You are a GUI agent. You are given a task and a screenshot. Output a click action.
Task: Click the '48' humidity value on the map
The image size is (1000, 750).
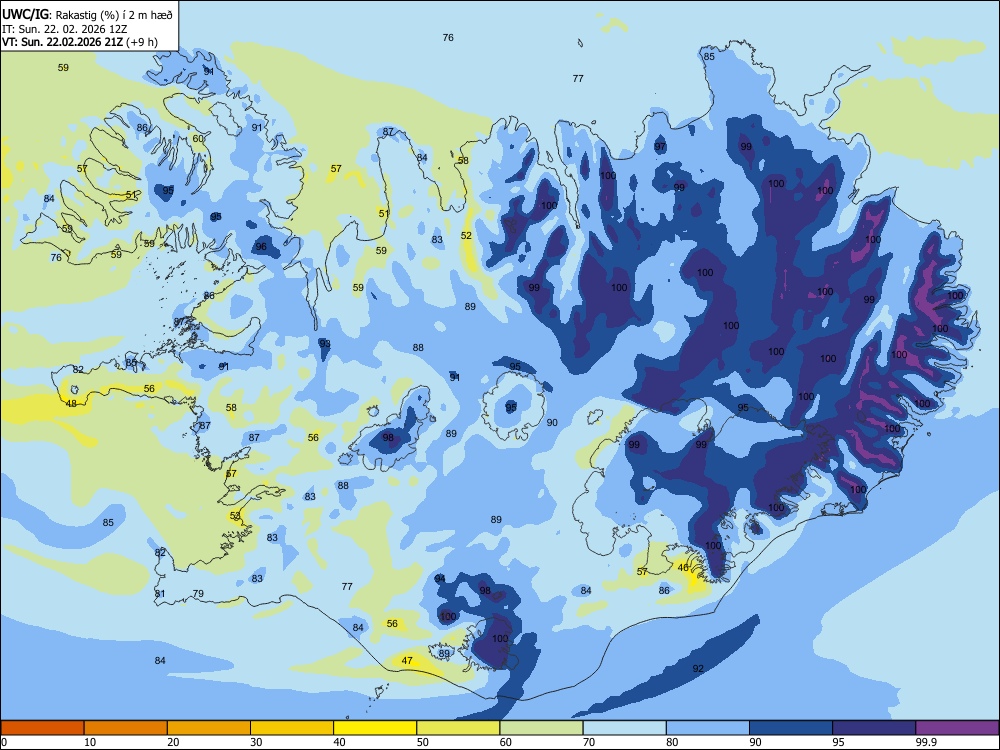pyautogui.click(x=71, y=404)
